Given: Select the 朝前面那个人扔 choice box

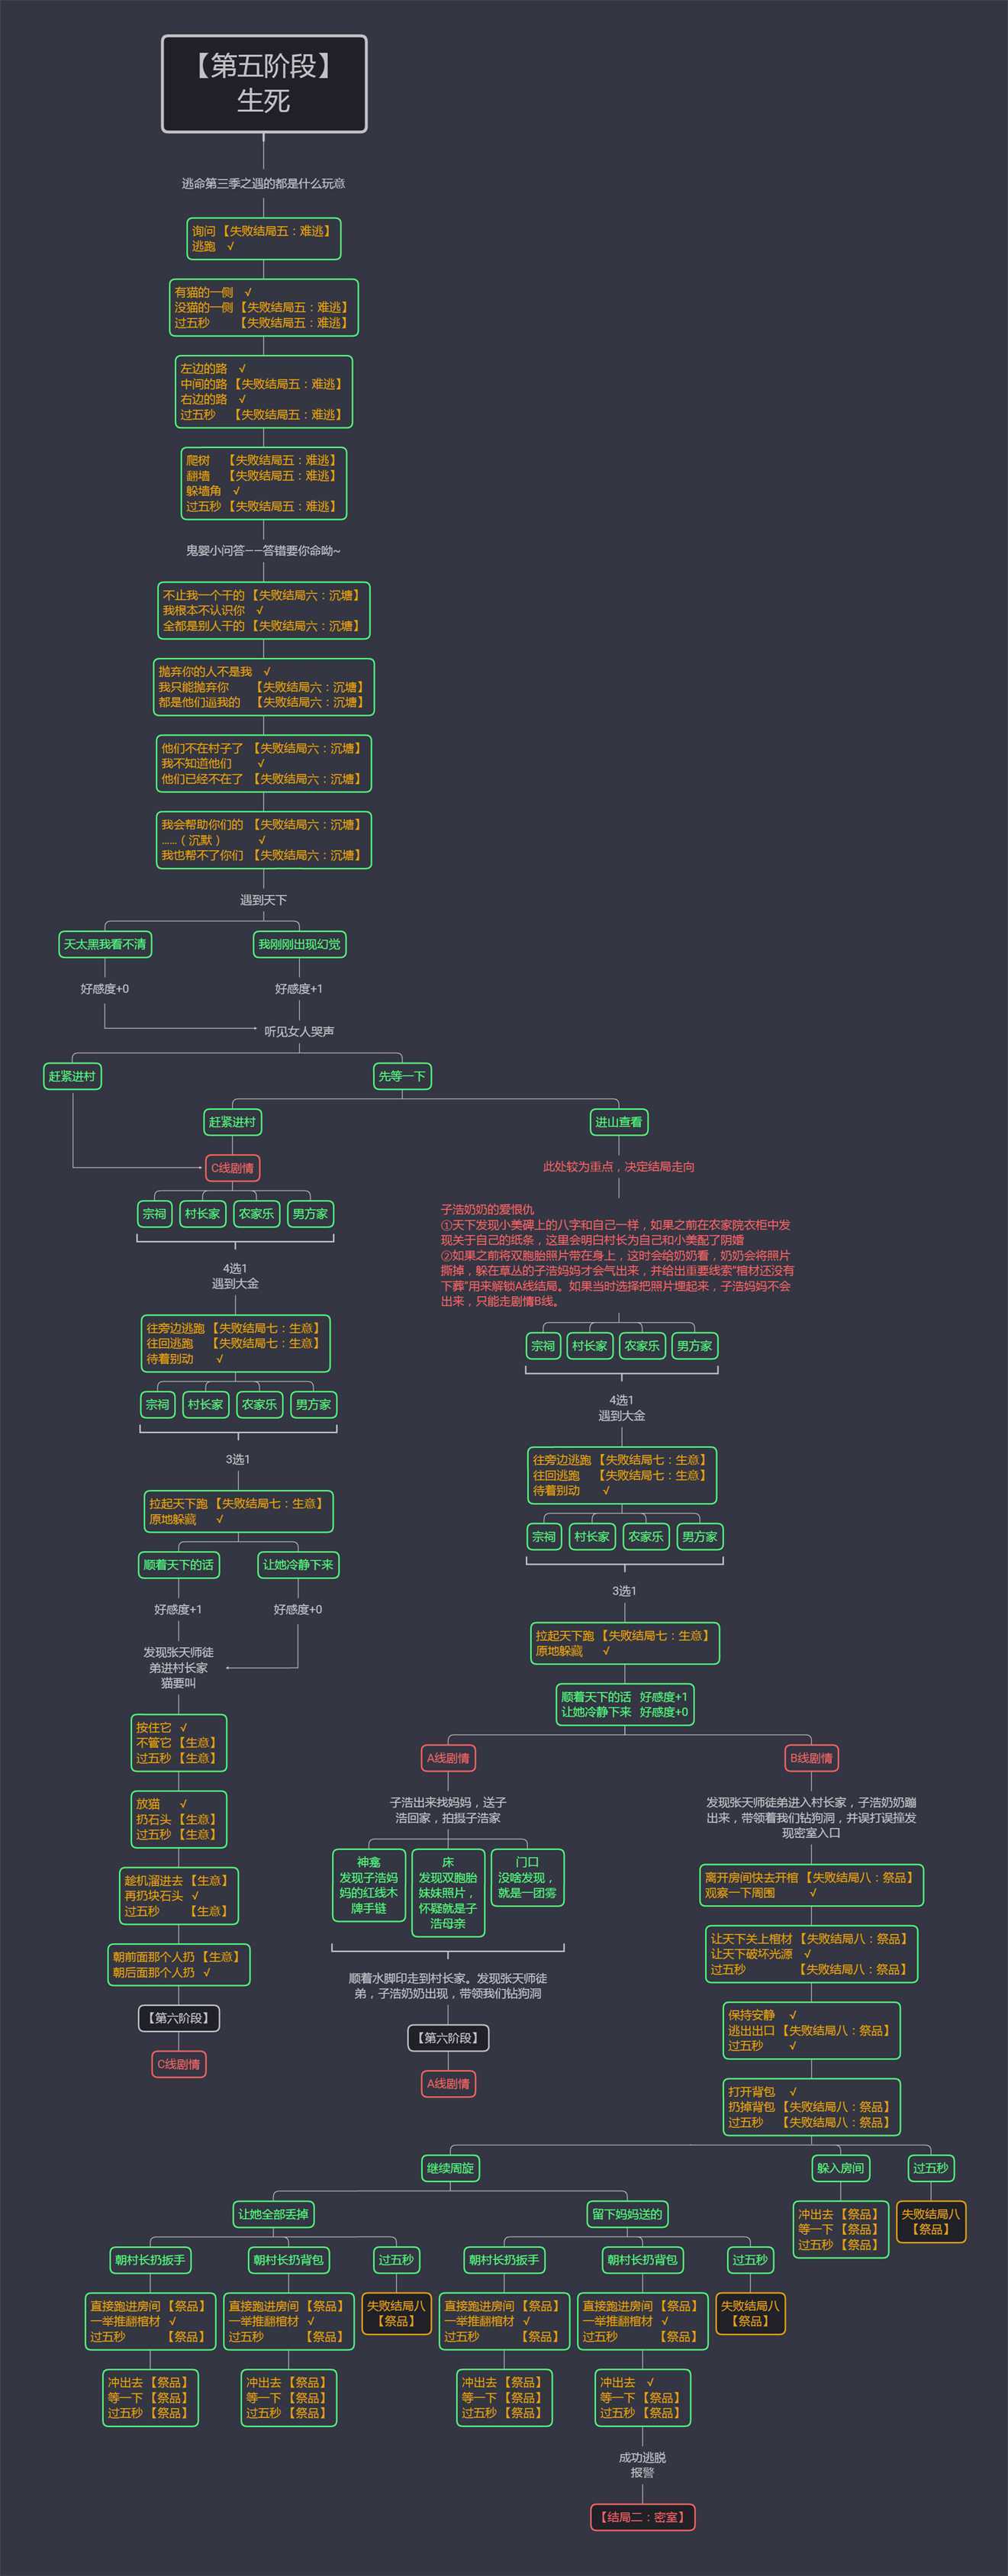Looking at the screenshot, I should 179,1965.
